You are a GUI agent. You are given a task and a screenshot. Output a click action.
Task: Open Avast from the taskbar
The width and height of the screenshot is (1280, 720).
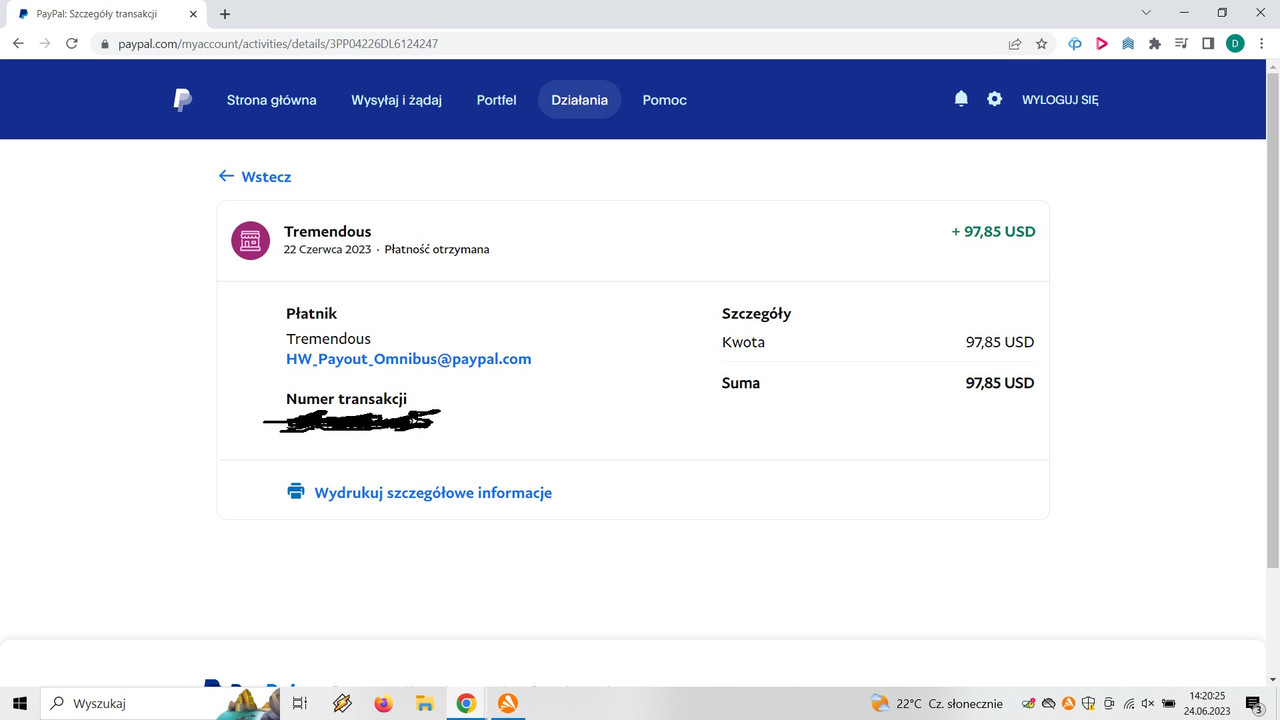(x=507, y=703)
